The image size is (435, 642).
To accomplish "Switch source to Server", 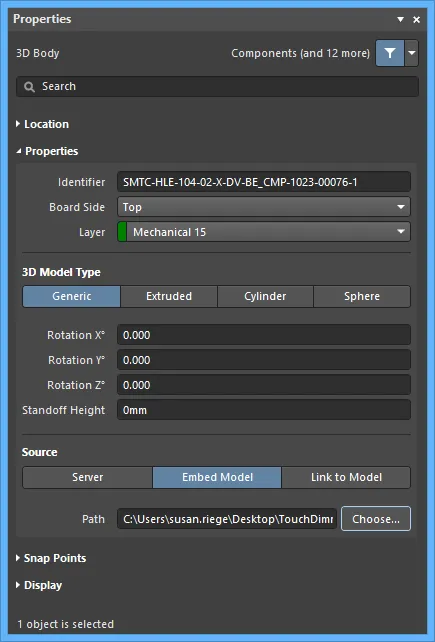I will 88,477.
